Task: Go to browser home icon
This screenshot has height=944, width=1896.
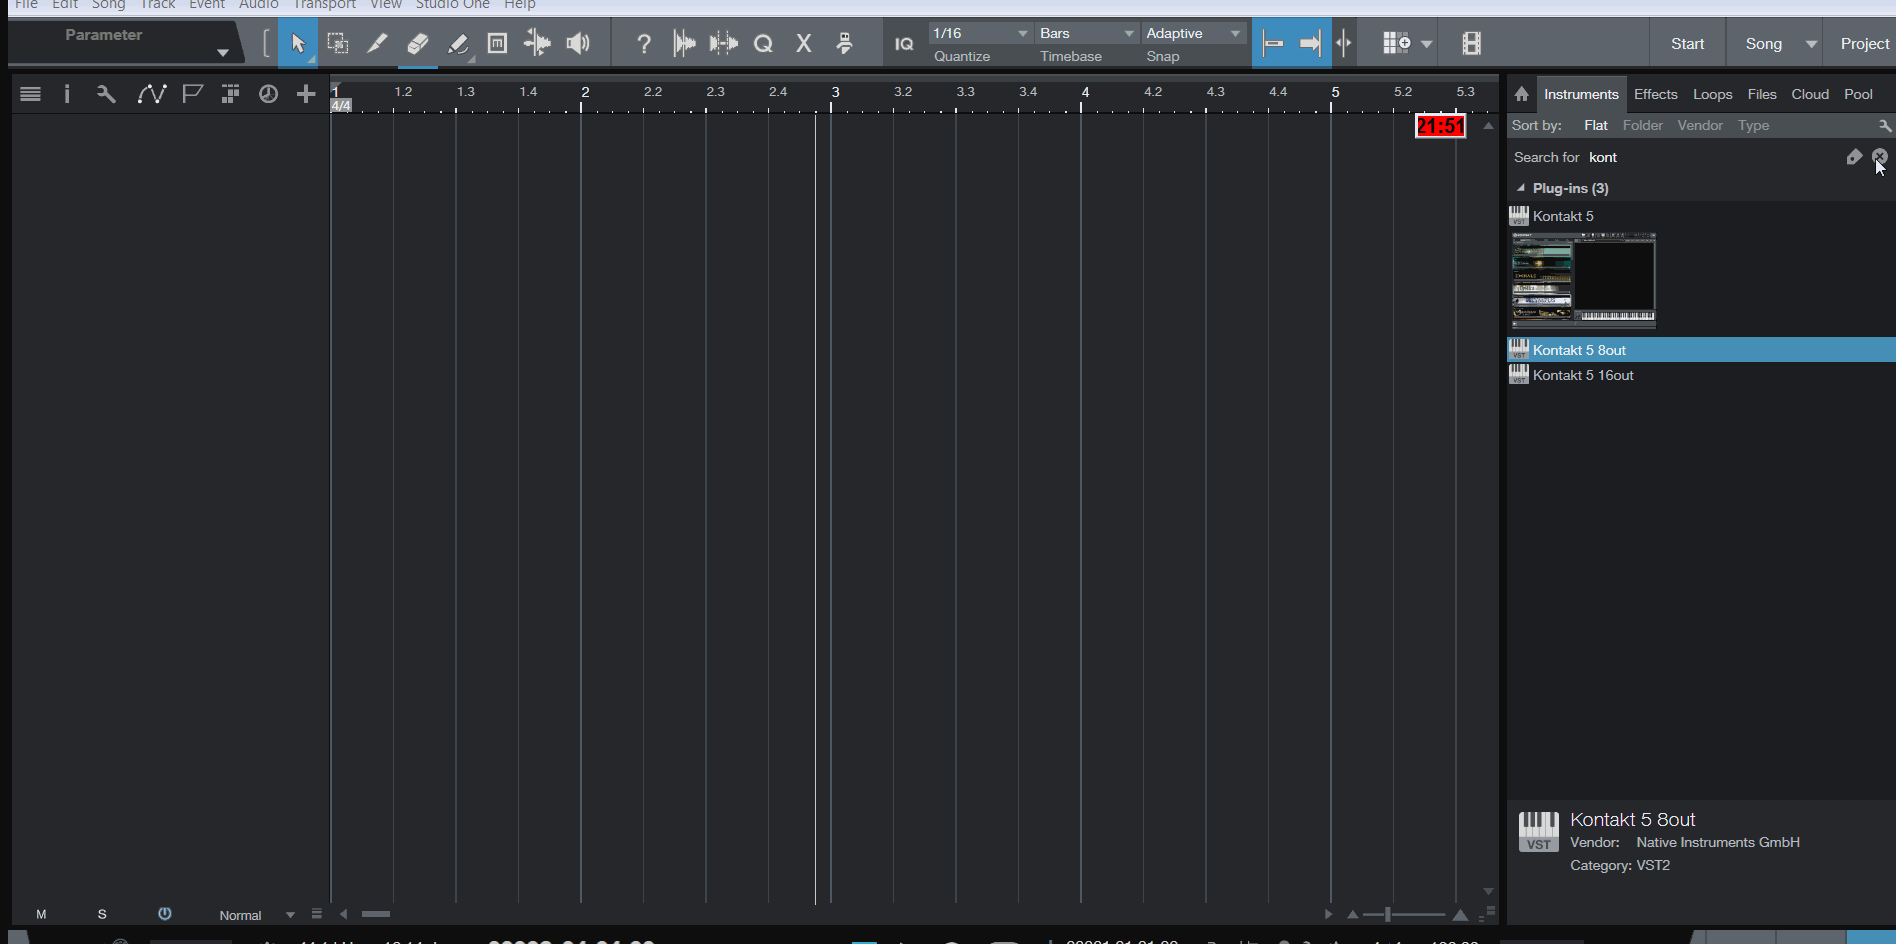Action: [x=1521, y=94]
